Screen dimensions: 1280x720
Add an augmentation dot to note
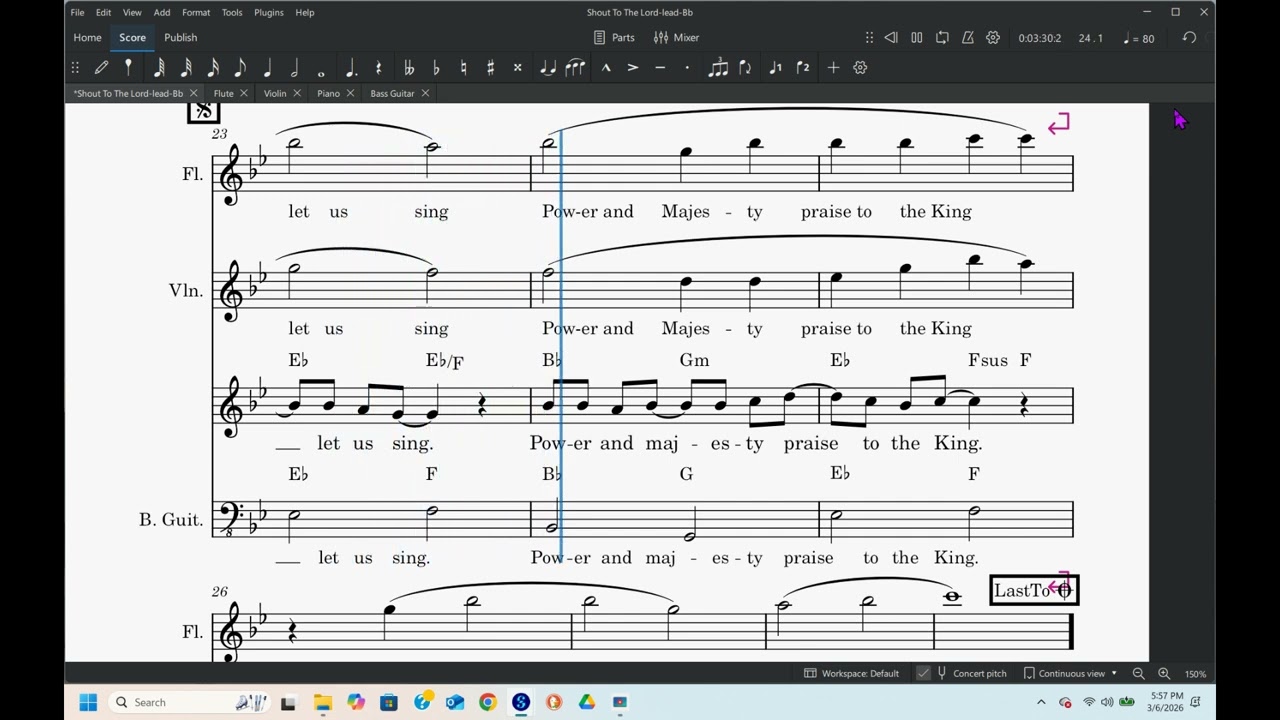point(351,67)
